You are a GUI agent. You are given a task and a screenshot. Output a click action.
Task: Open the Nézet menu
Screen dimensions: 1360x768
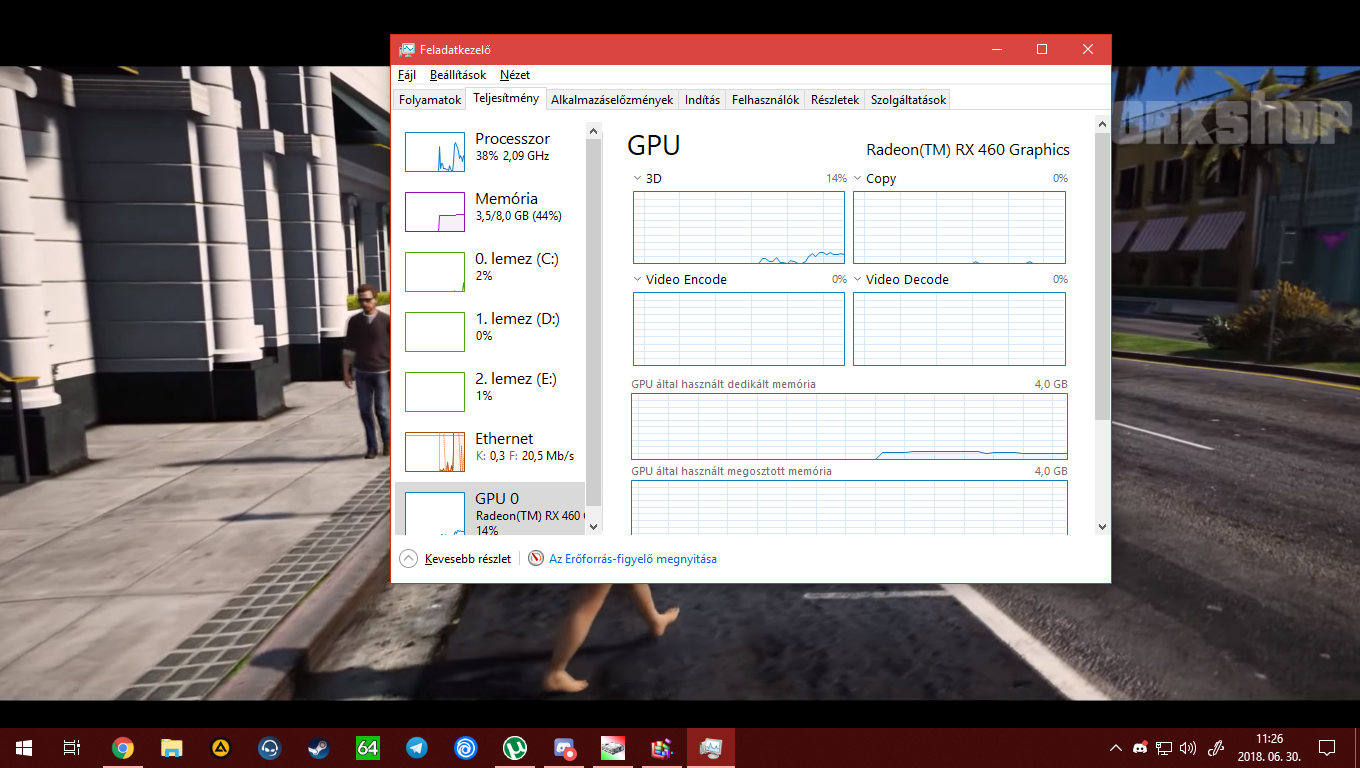point(515,75)
